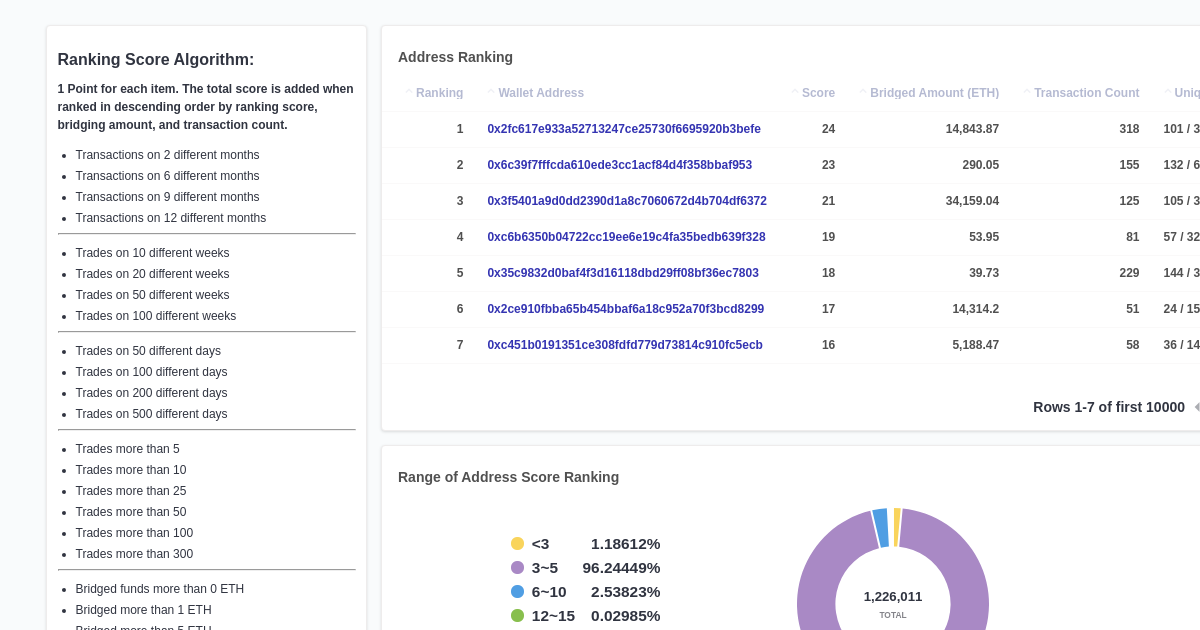Toggle the 12~15 legend entry
This screenshot has width=1200, height=630.
click(x=517, y=616)
